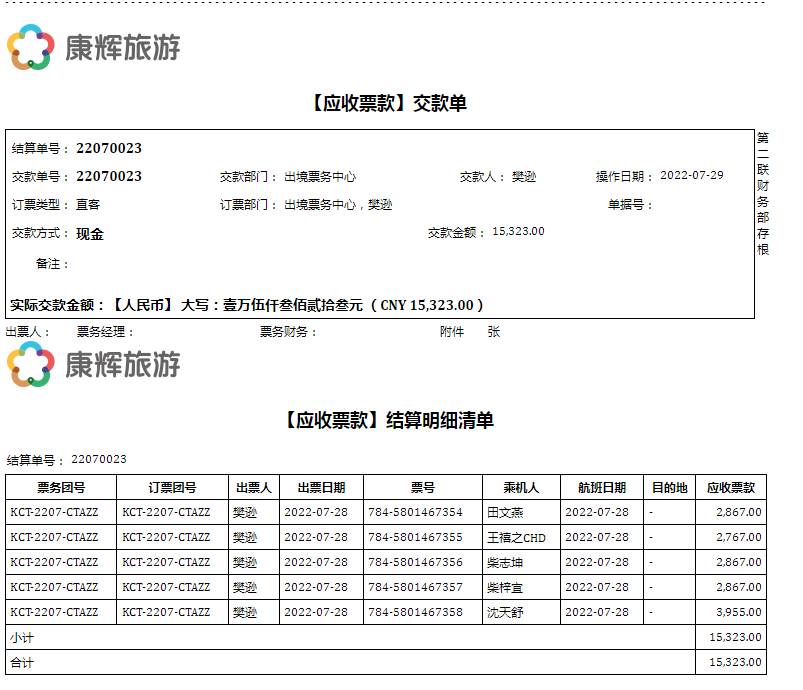This screenshot has height=690, width=803.
Task: Click the 票务团号 column header
Action: pos(61,488)
